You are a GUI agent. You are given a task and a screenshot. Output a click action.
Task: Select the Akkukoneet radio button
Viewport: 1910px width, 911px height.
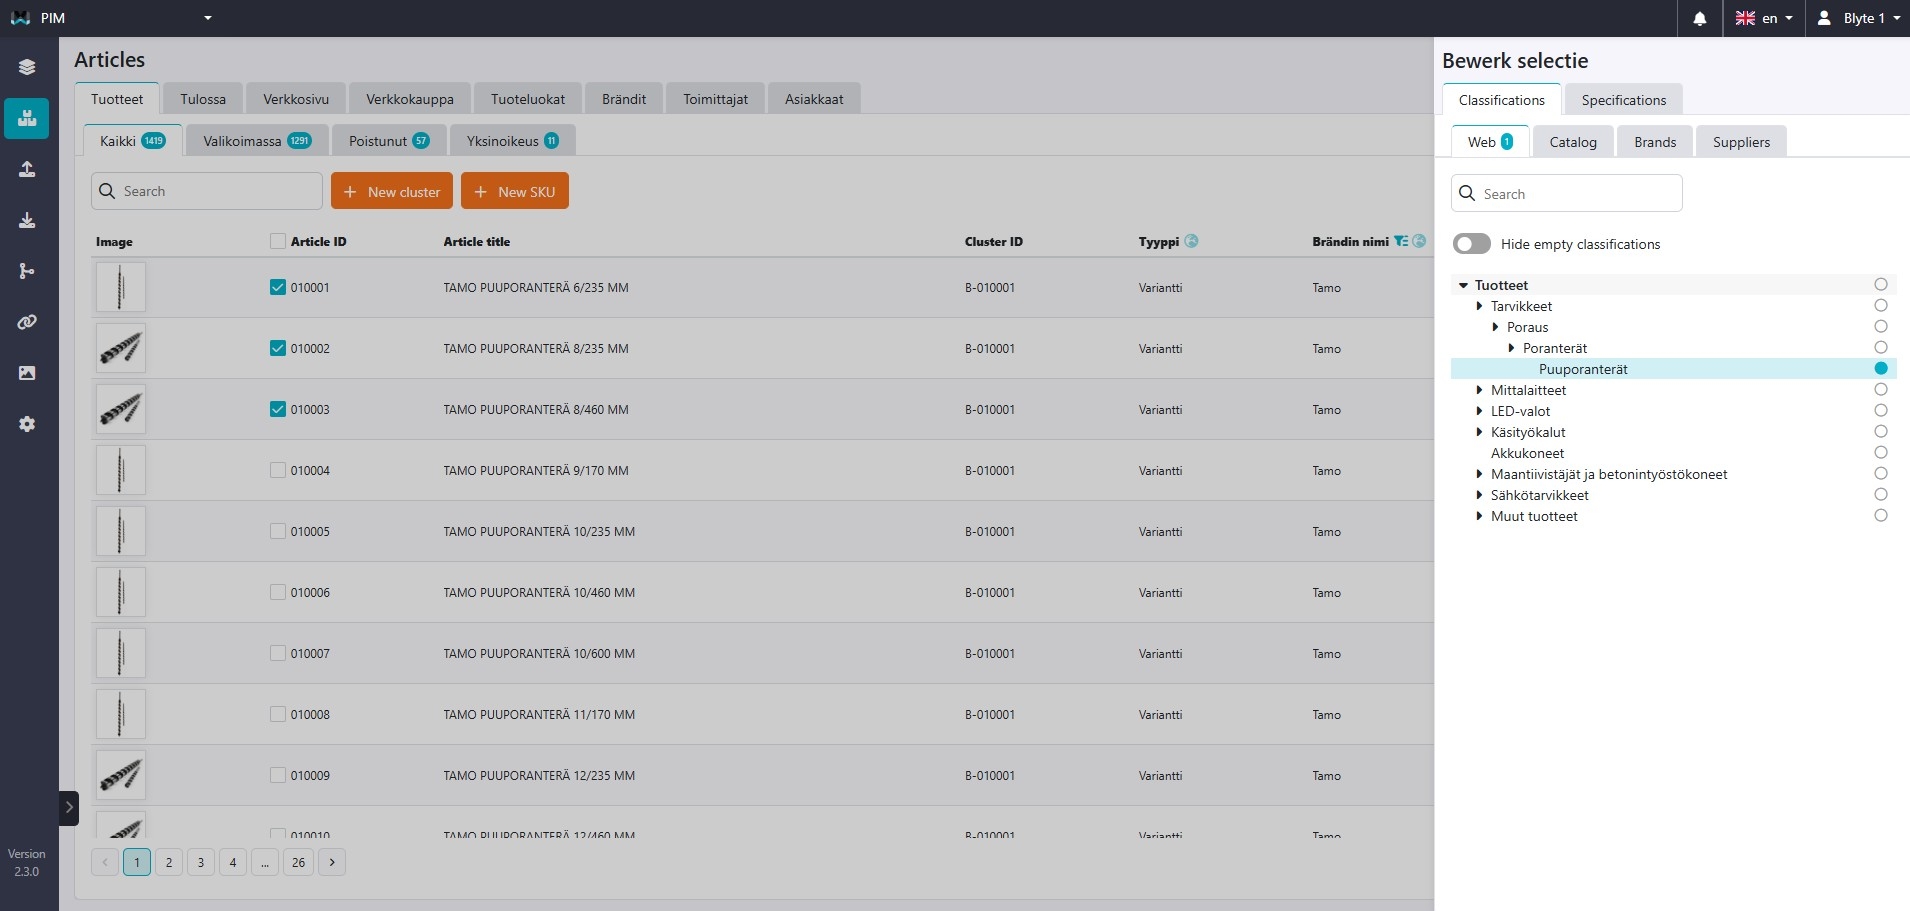coord(1880,453)
